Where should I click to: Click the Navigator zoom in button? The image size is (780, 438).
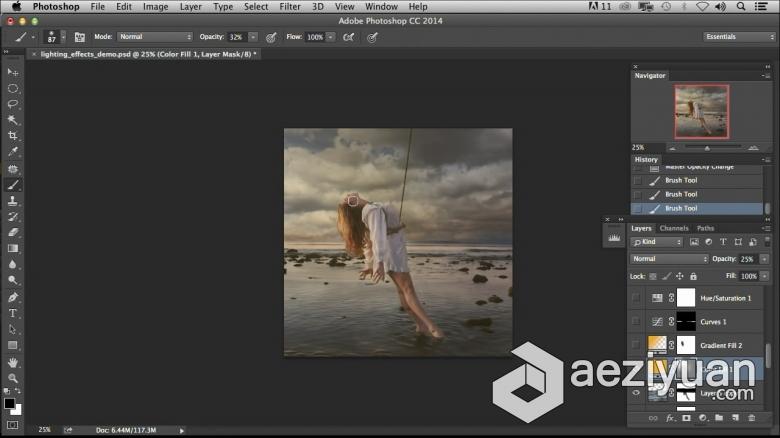[x=753, y=148]
